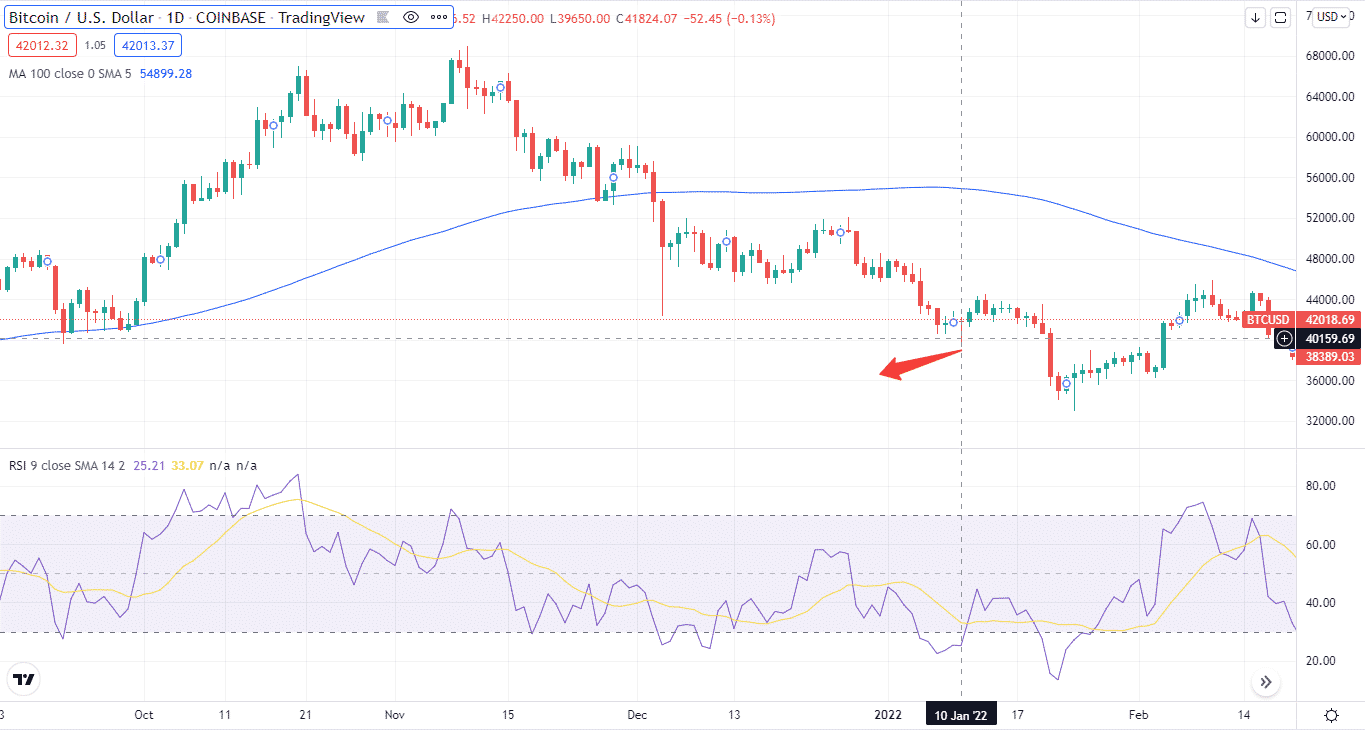This screenshot has height=736, width=1365.
Task: Click the 2022 label on time axis
Action: (888, 715)
